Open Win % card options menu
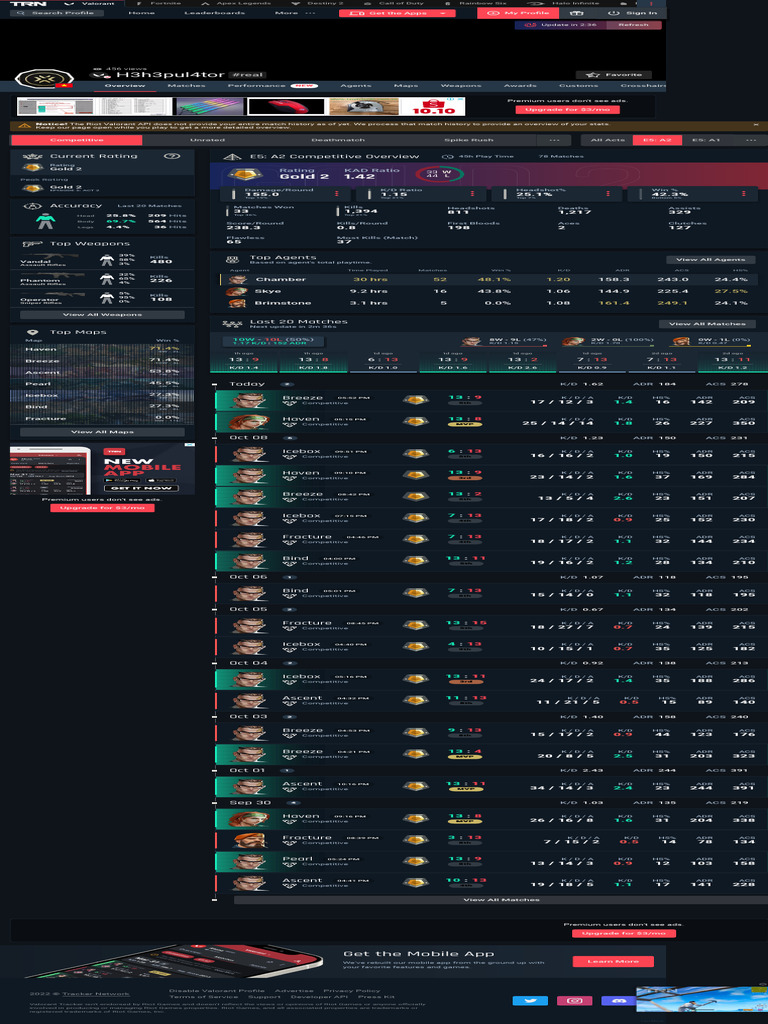768x1024 pixels. coord(743,194)
